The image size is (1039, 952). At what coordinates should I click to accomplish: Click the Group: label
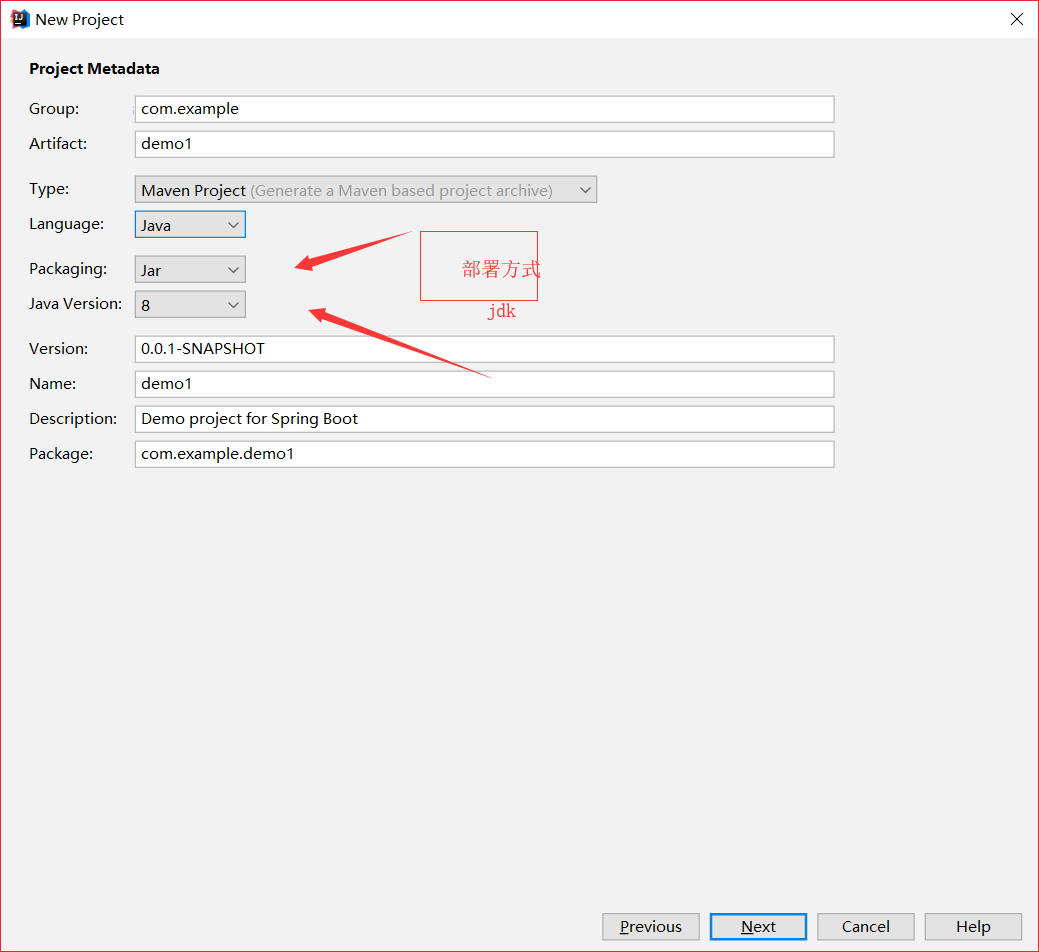54,109
